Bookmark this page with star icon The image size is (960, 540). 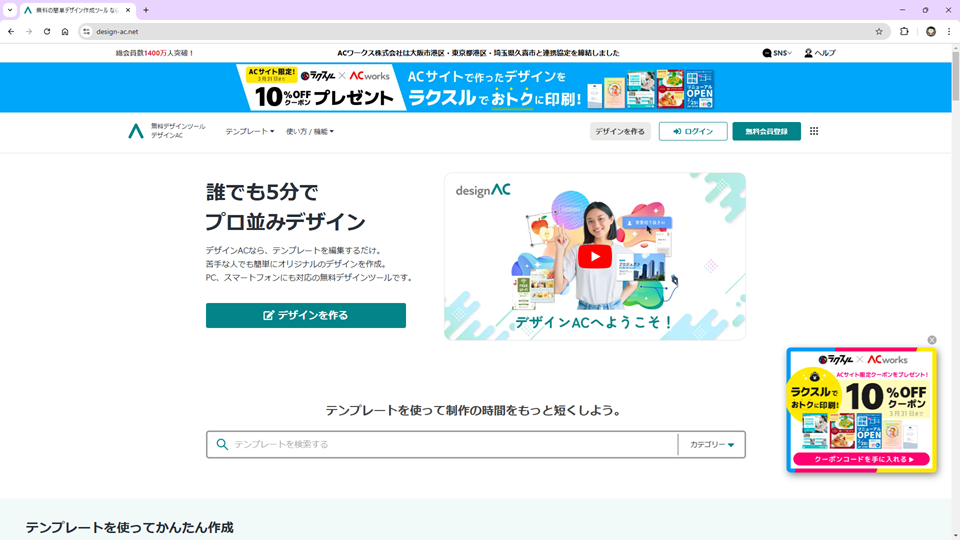879,31
